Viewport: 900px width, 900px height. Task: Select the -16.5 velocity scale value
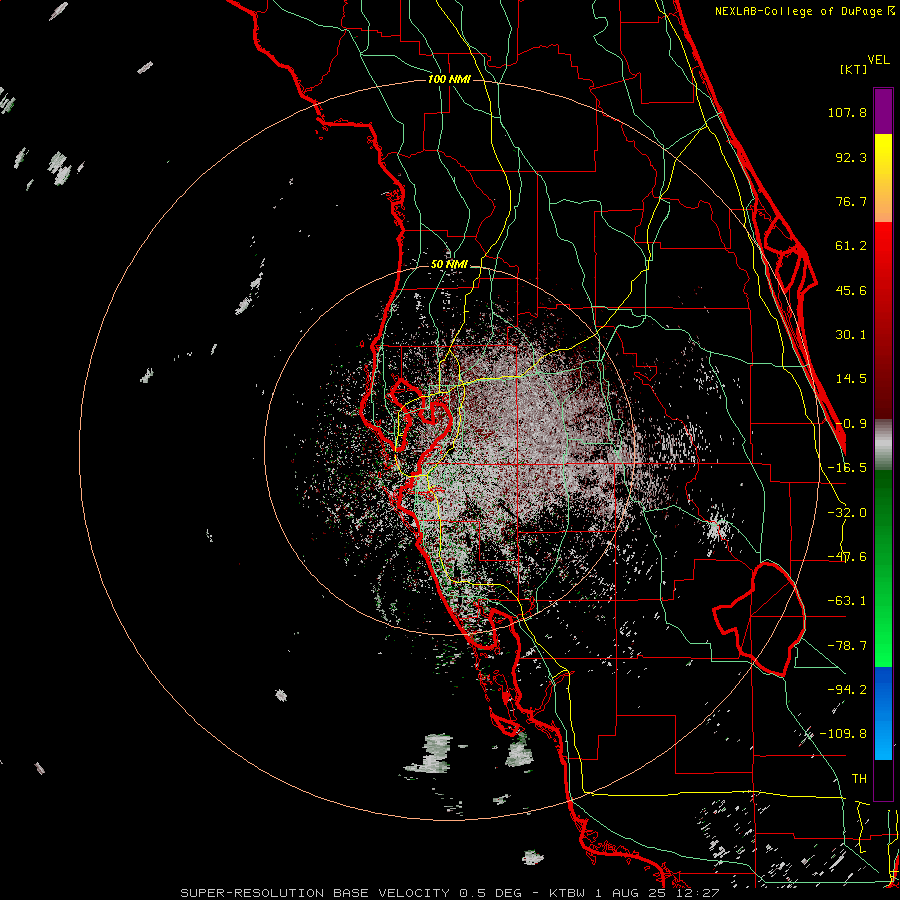point(847,467)
